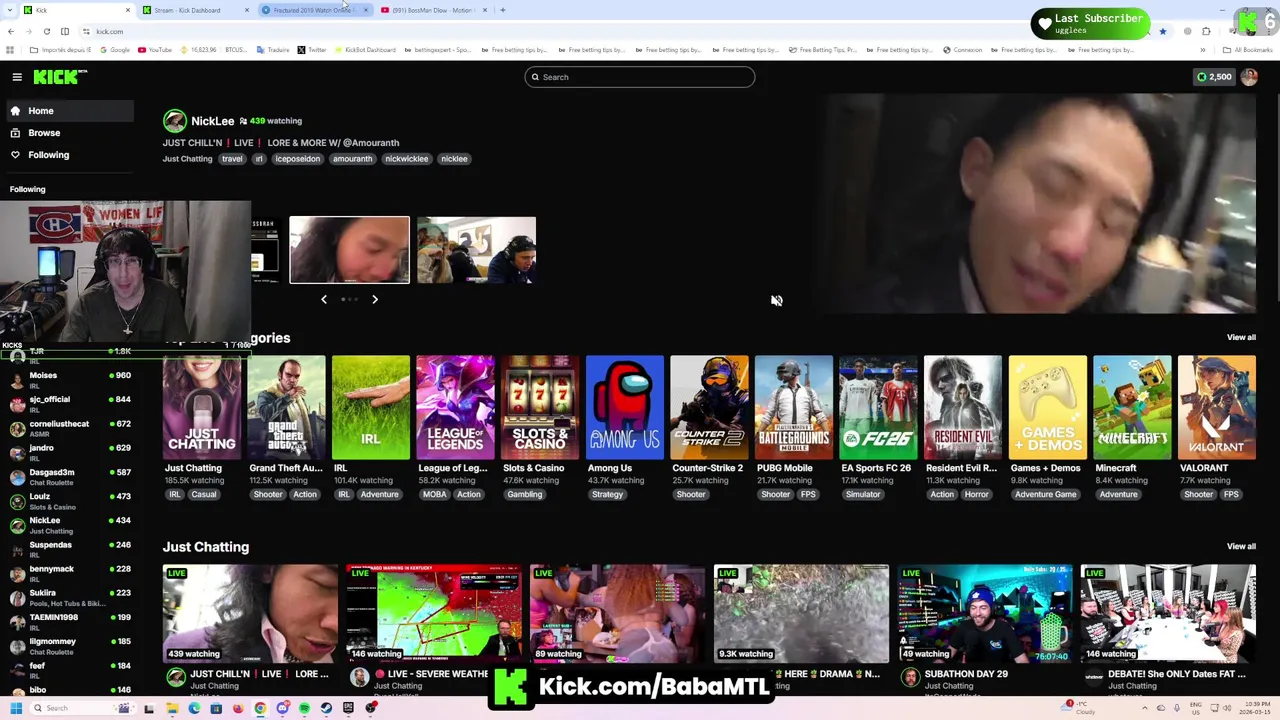The width and height of the screenshot is (1280, 720).
Task: Select the 'irl' tag
Action: (x=259, y=159)
